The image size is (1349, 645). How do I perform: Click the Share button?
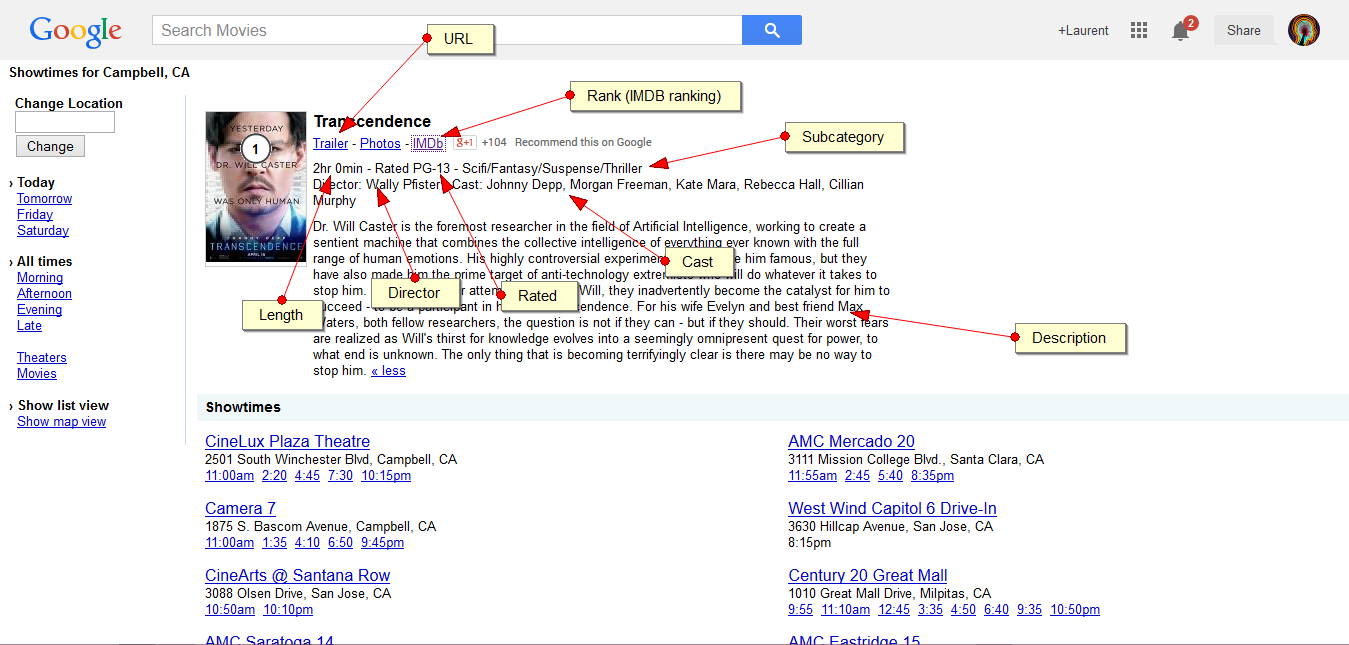1243,30
